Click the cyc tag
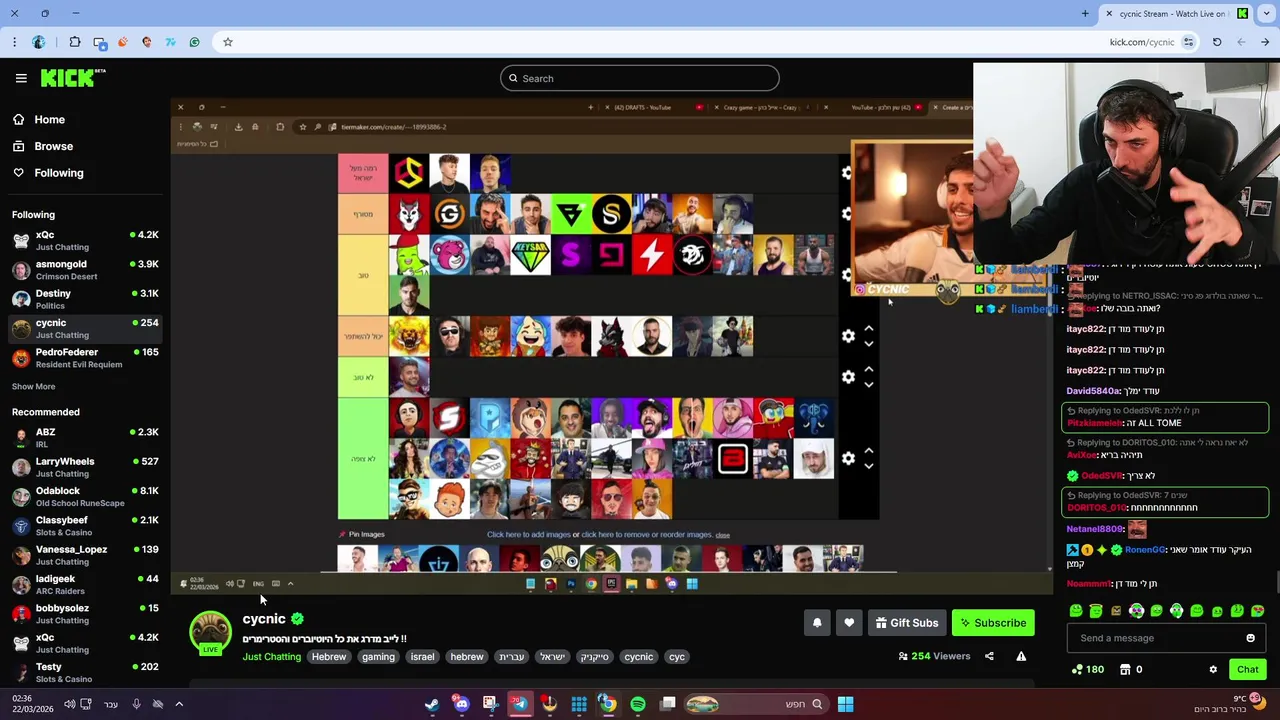This screenshot has height=720, width=1280. coord(677,657)
